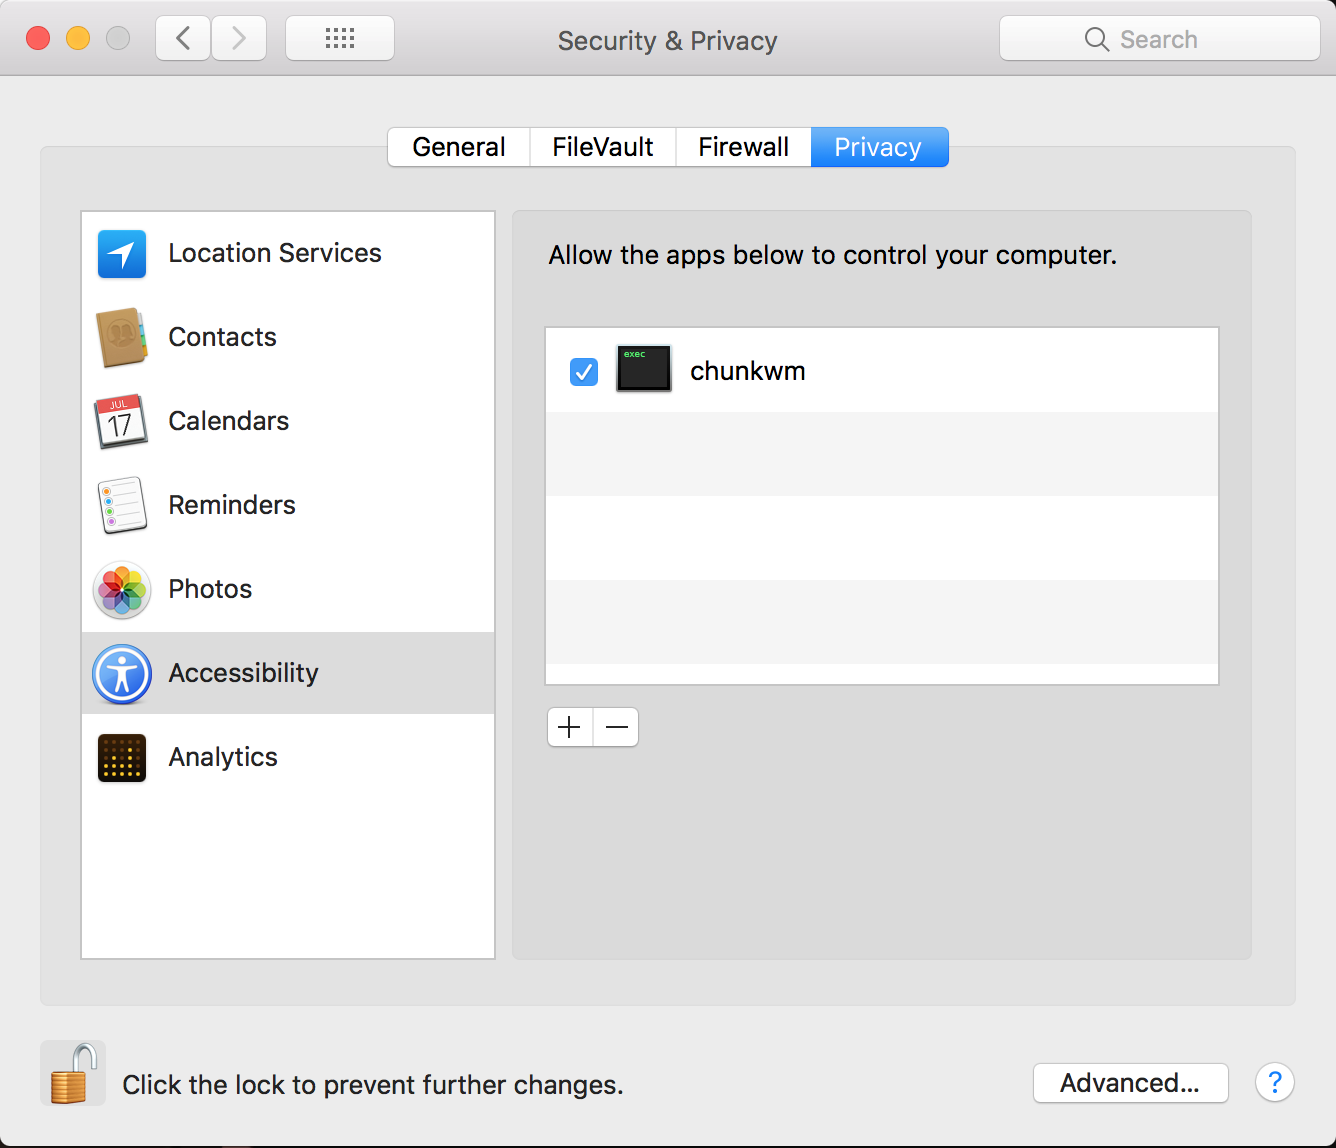The width and height of the screenshot is (1336, 1148).
Task: Switch to the FileVault tab
Action: point(603,147)
